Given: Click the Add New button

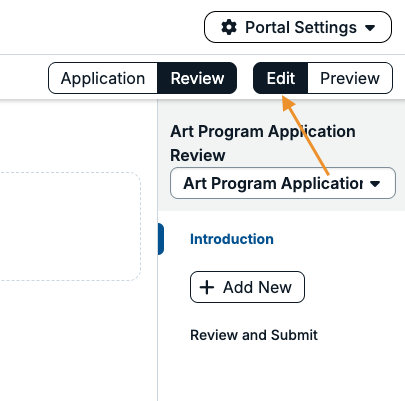Looking at the screenshot, I should tap(247, 287).
